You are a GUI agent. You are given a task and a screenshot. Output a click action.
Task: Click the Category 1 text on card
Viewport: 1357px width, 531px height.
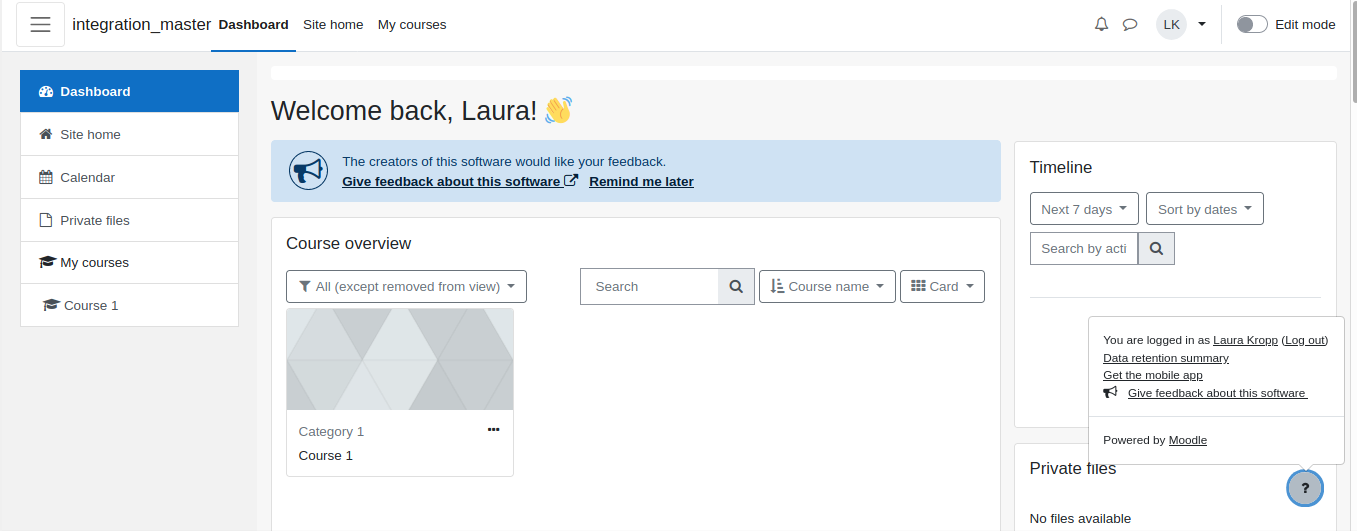click(x=331, y=431)
